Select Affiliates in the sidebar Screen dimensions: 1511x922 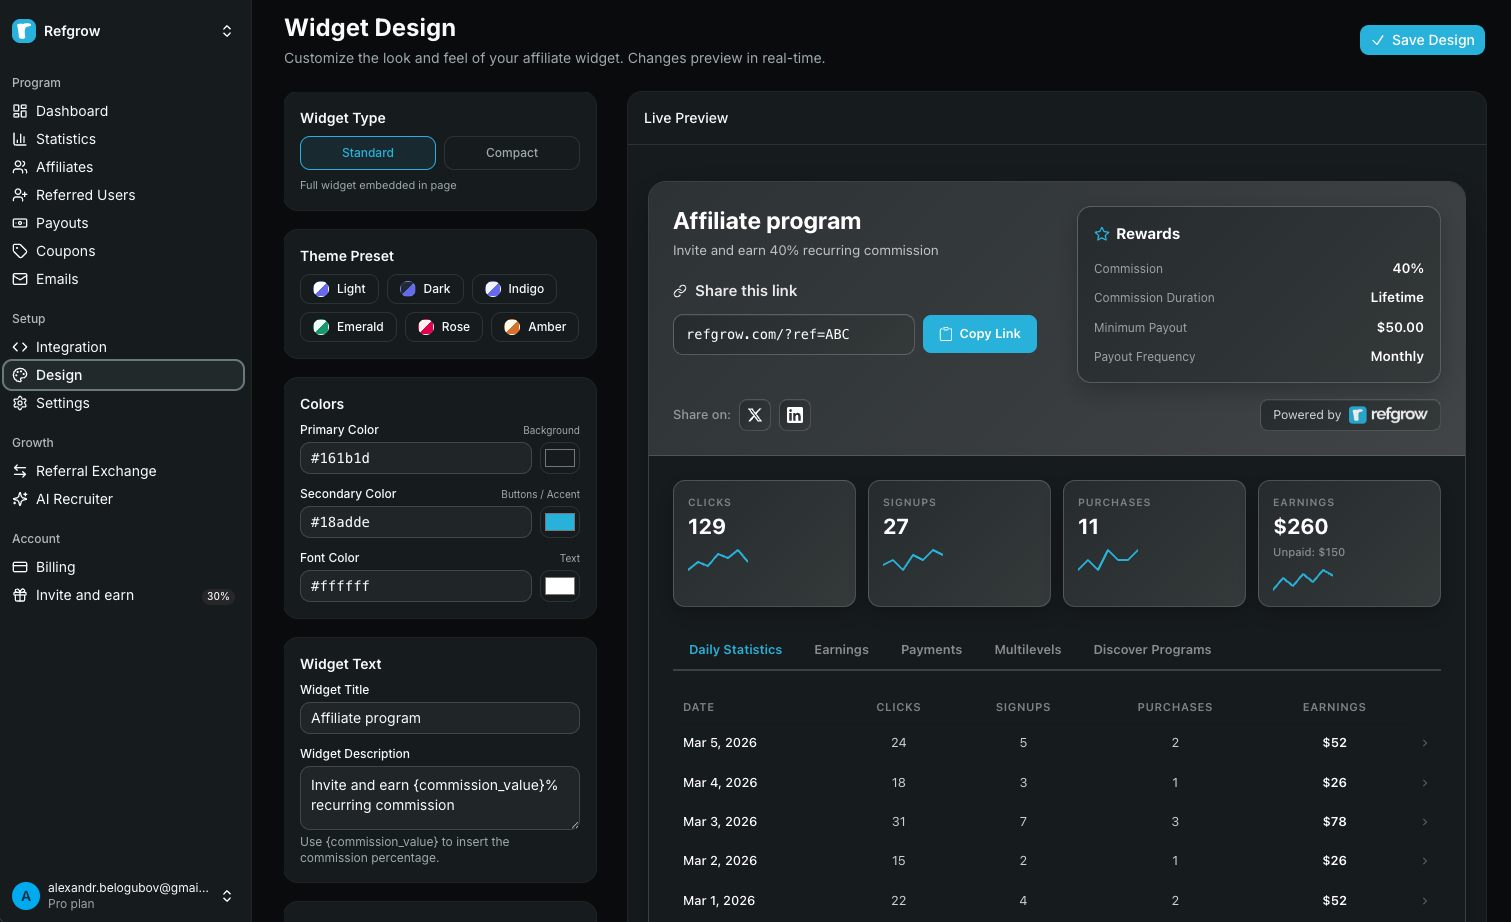tap(65, 167)
